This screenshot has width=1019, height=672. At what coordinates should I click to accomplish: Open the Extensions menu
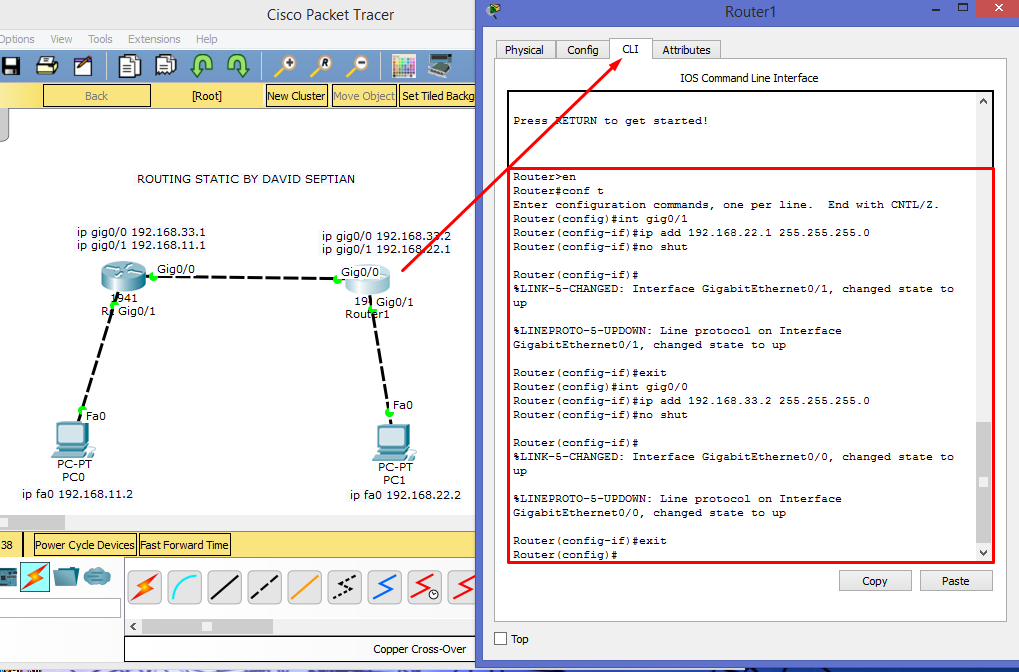(x=154, y=38)
